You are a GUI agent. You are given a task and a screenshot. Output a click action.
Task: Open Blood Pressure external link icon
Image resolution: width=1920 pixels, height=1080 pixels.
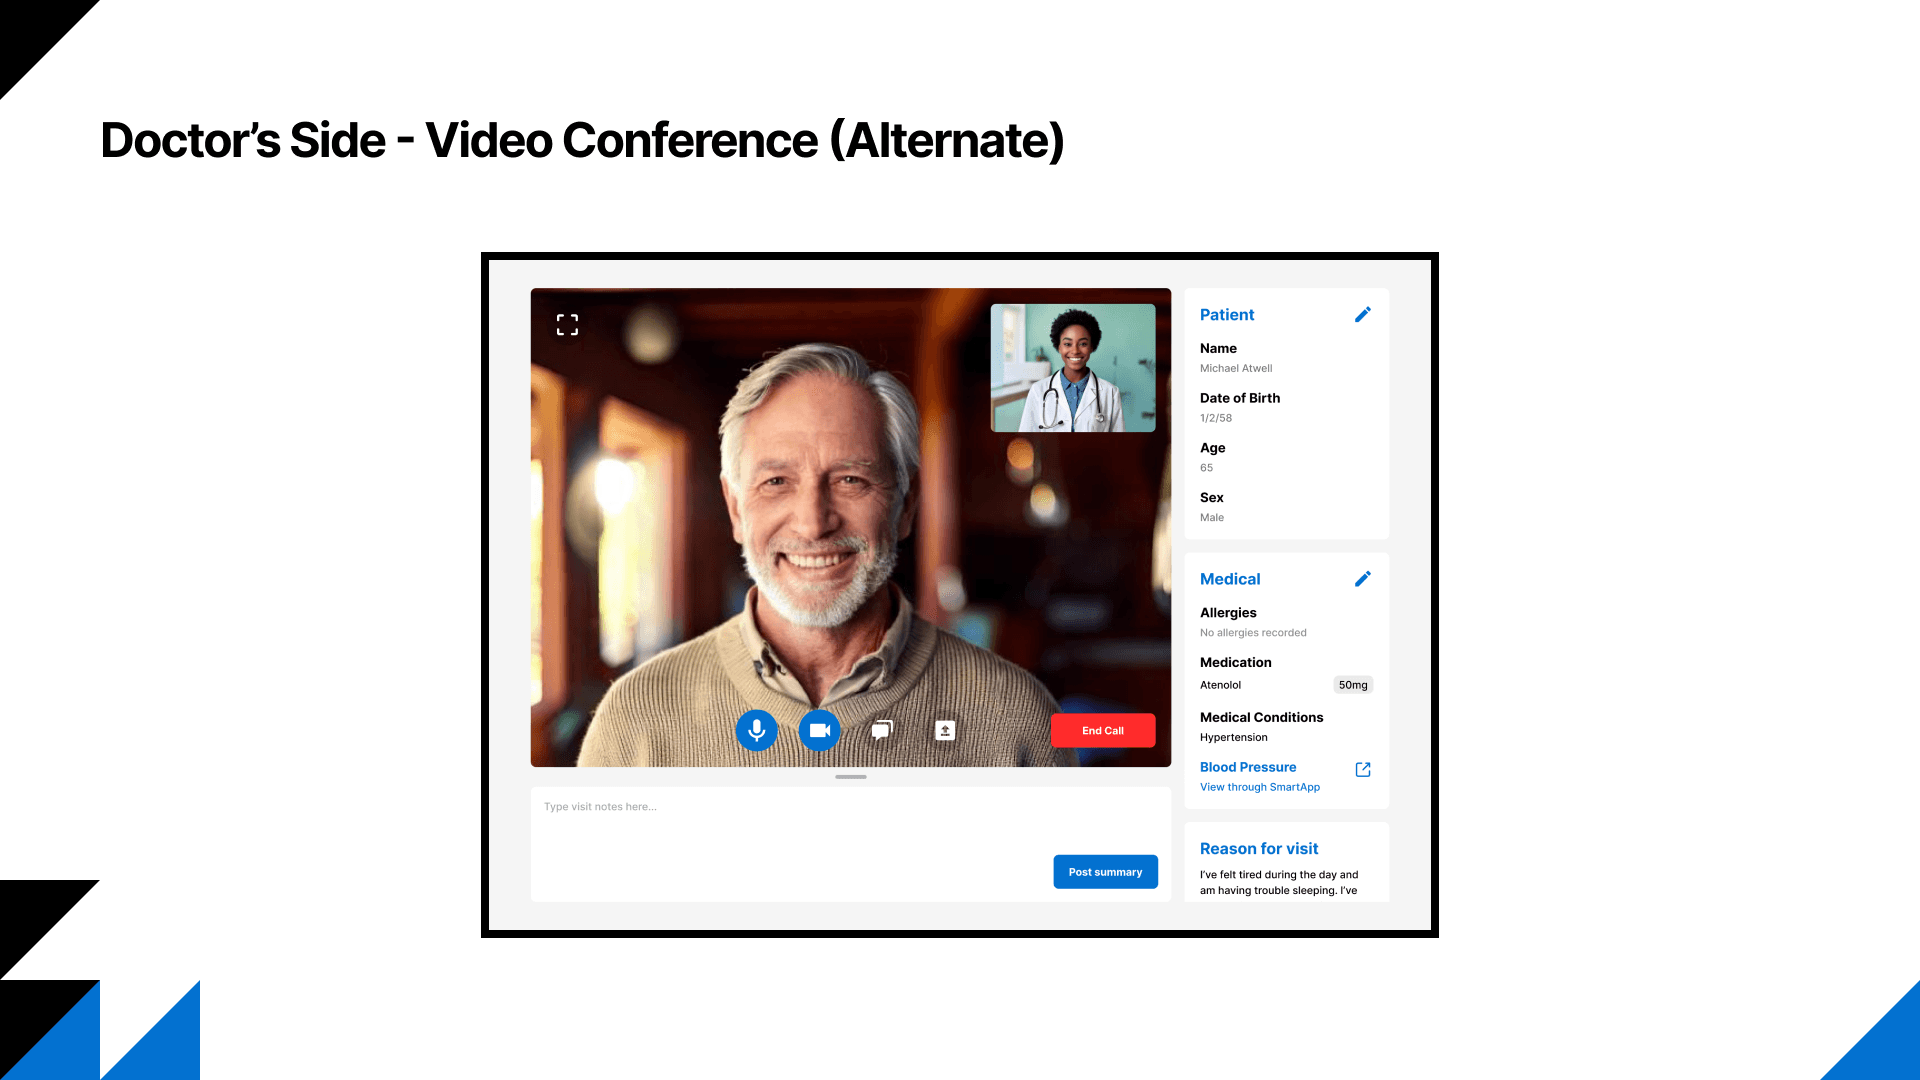(1362, 769)
